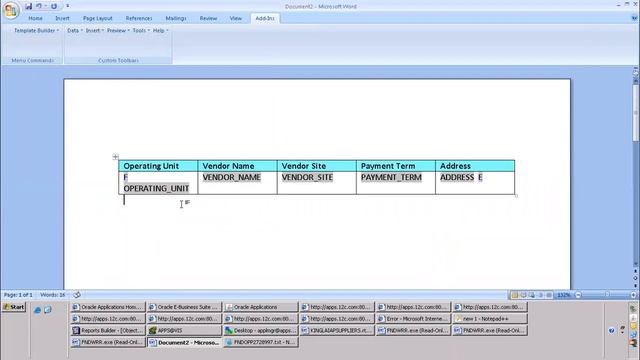640x360 pixels.
Task: Click the 132% zoom level button
Action: pyautogui.click(x=563, y=295)
